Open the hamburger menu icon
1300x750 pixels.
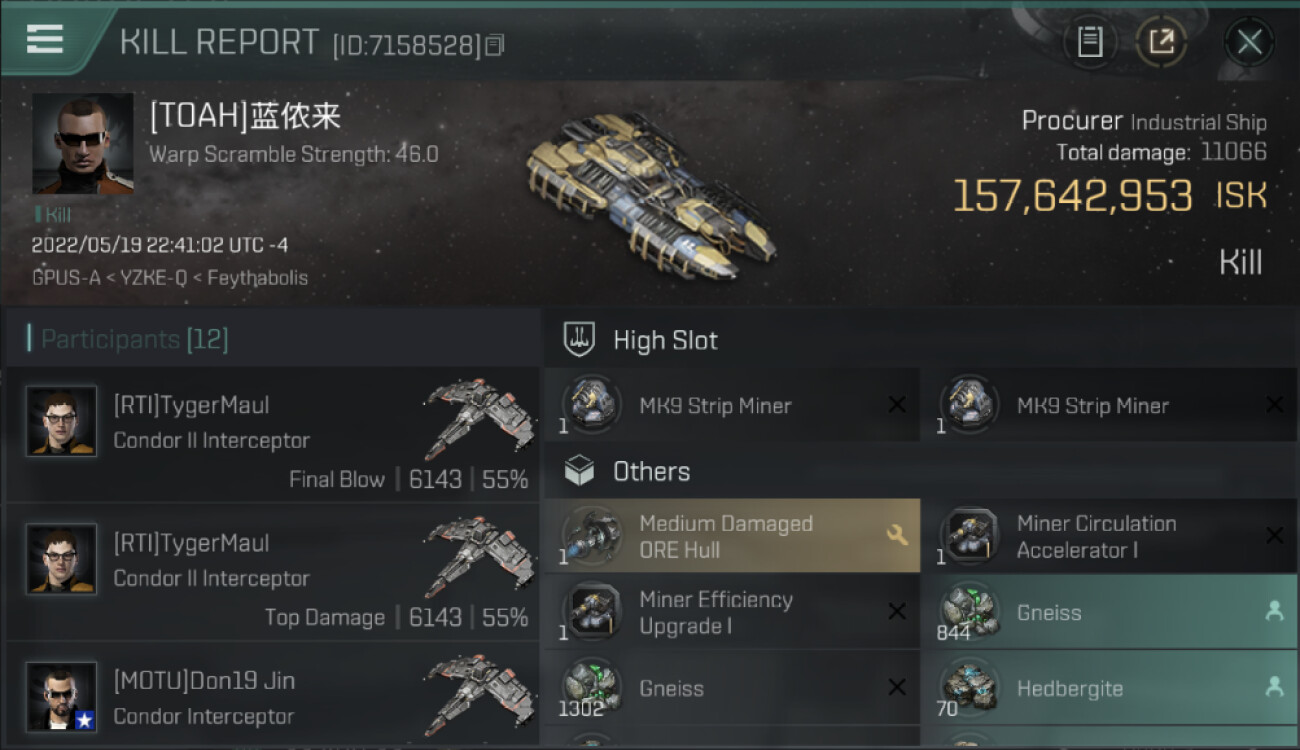(45, 39)
